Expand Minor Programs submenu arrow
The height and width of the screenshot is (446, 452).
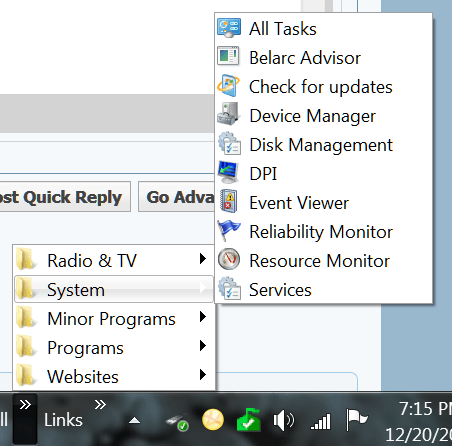tap(202, 317)
